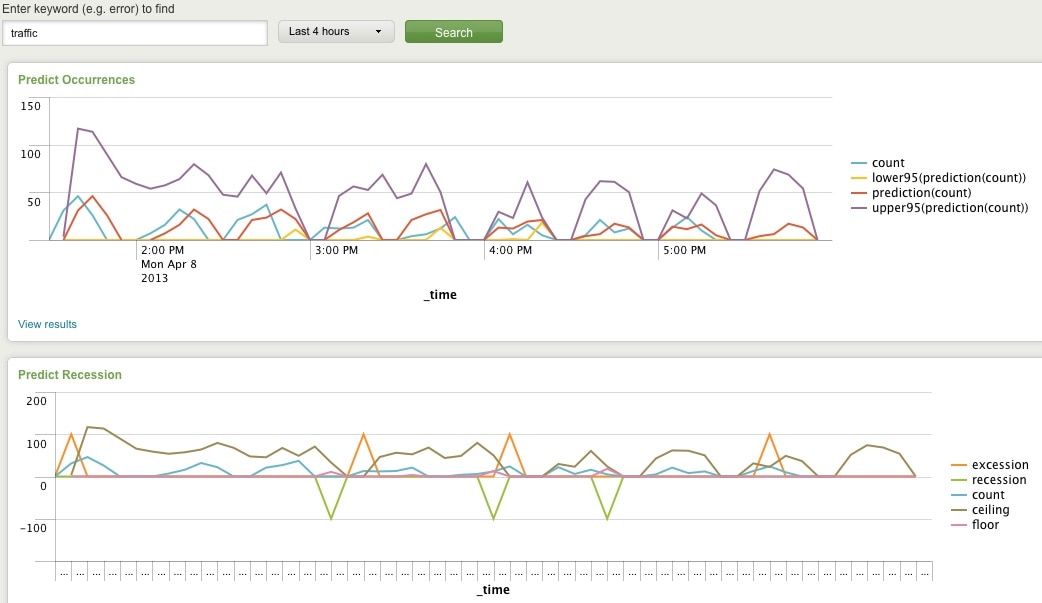Select the upper95(prediction(count)) legend label

950,208
